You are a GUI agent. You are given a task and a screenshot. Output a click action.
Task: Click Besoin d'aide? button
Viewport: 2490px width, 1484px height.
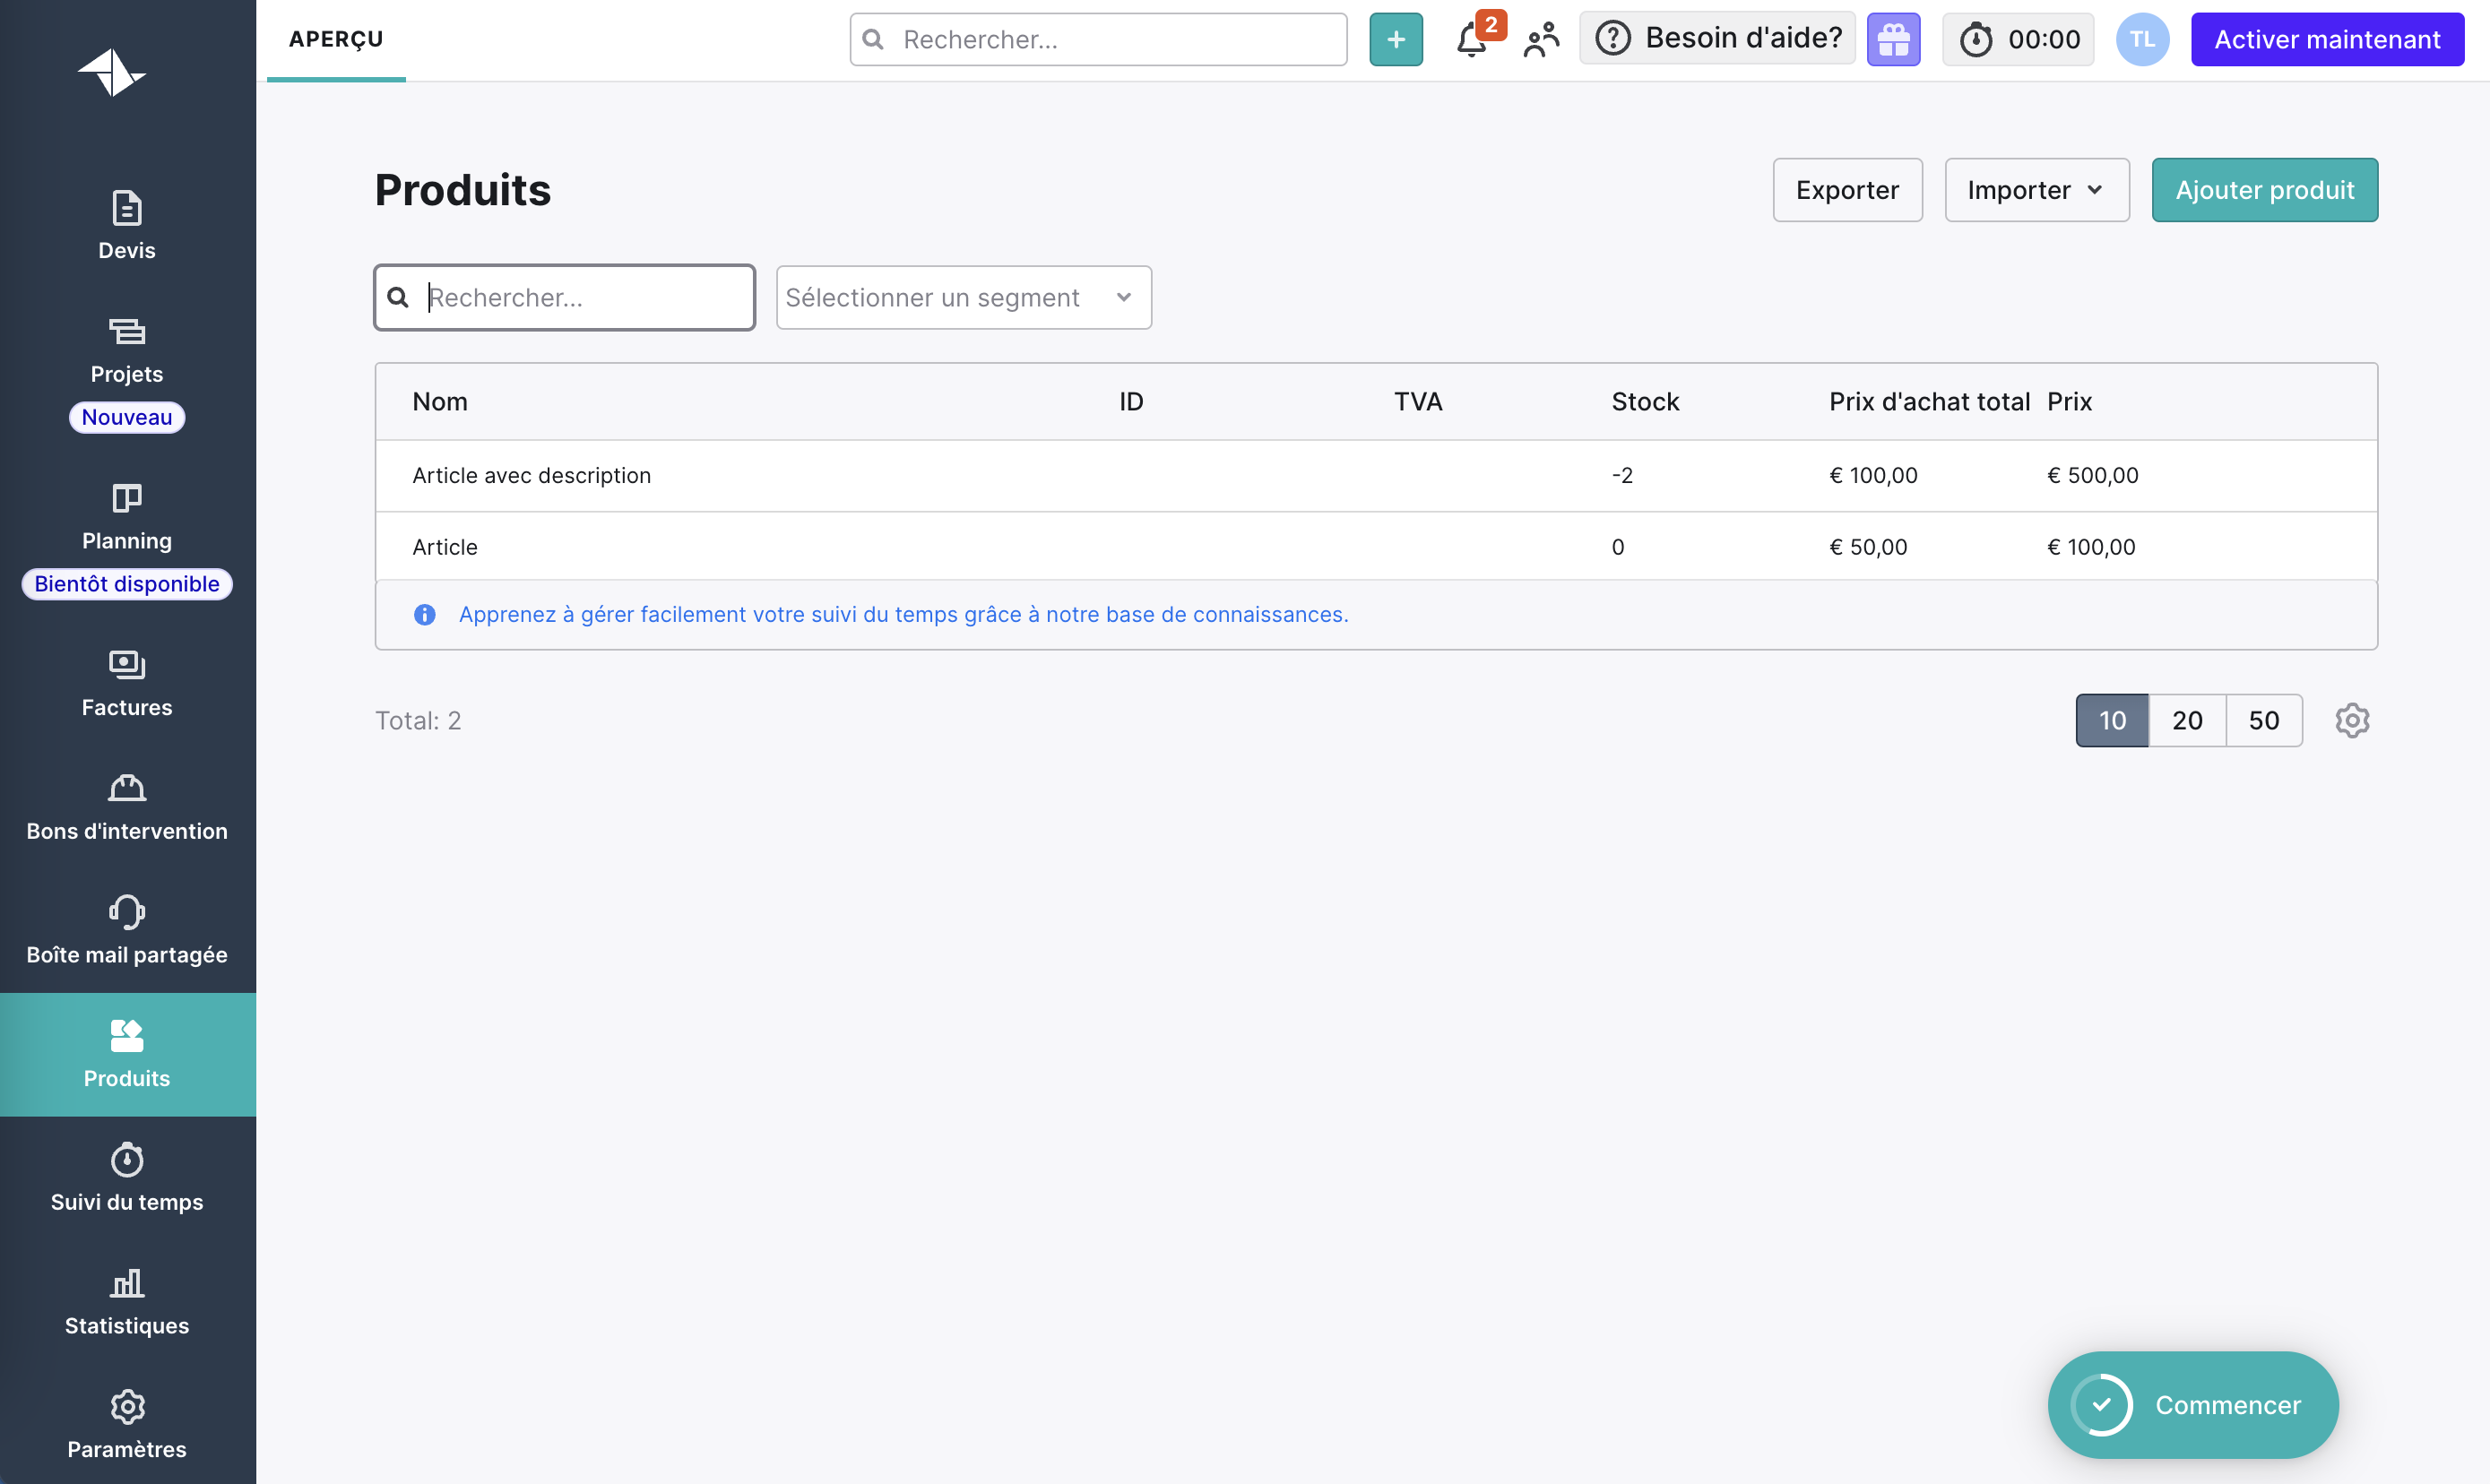pos(1717,38)
